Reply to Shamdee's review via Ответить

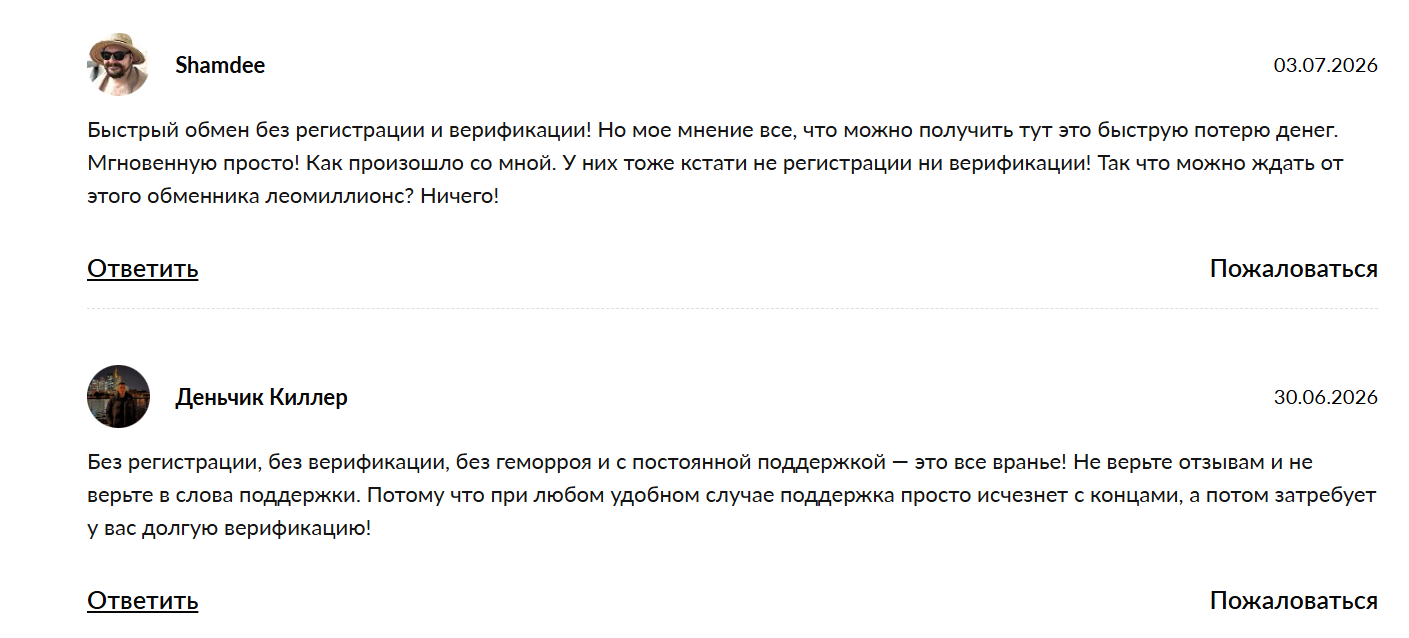coord(143,268)
